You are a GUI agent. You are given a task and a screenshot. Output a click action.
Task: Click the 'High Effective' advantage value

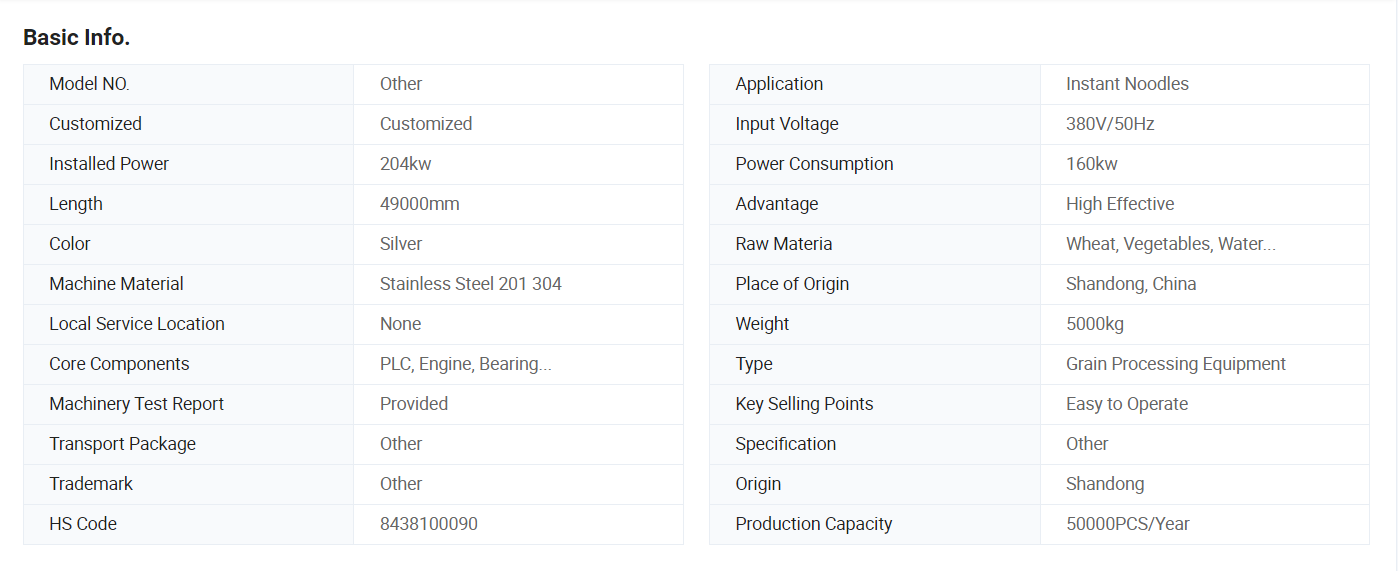coord(1119,204)
